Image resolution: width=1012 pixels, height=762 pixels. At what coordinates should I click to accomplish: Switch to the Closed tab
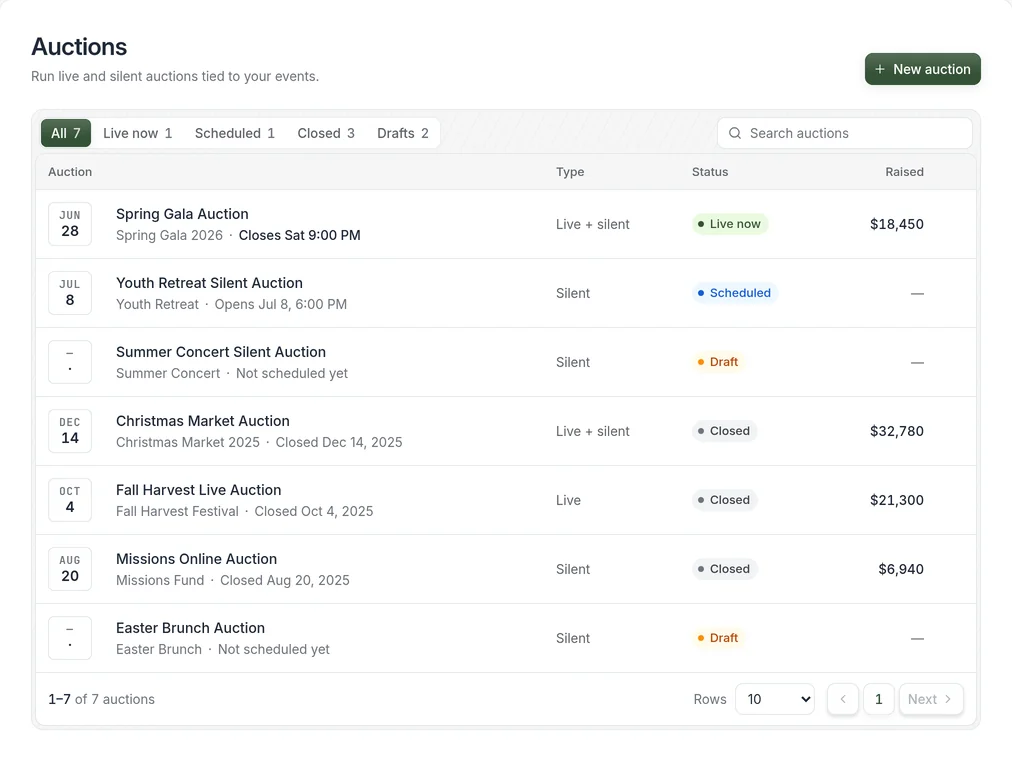(x=326, y=133)
